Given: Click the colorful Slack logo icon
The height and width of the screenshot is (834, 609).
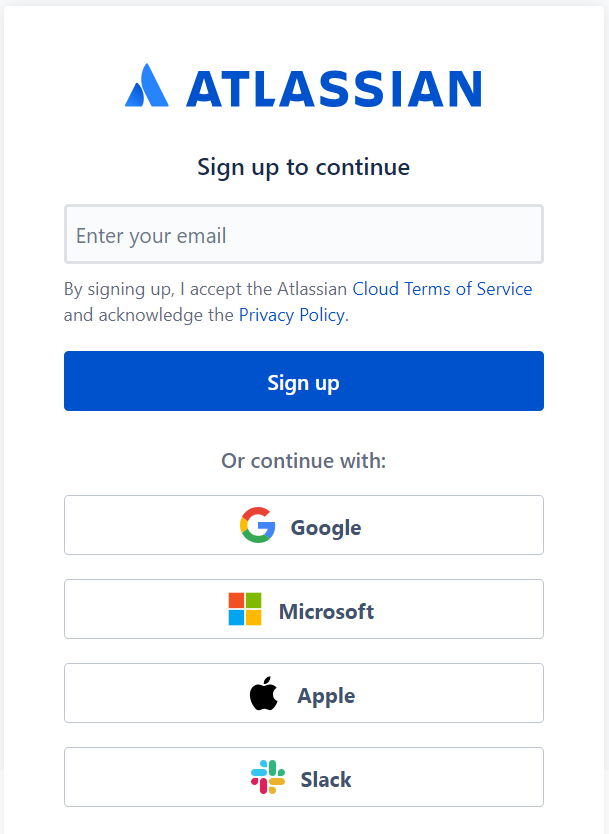Looking at the screenshot, I should click(268, 777).
